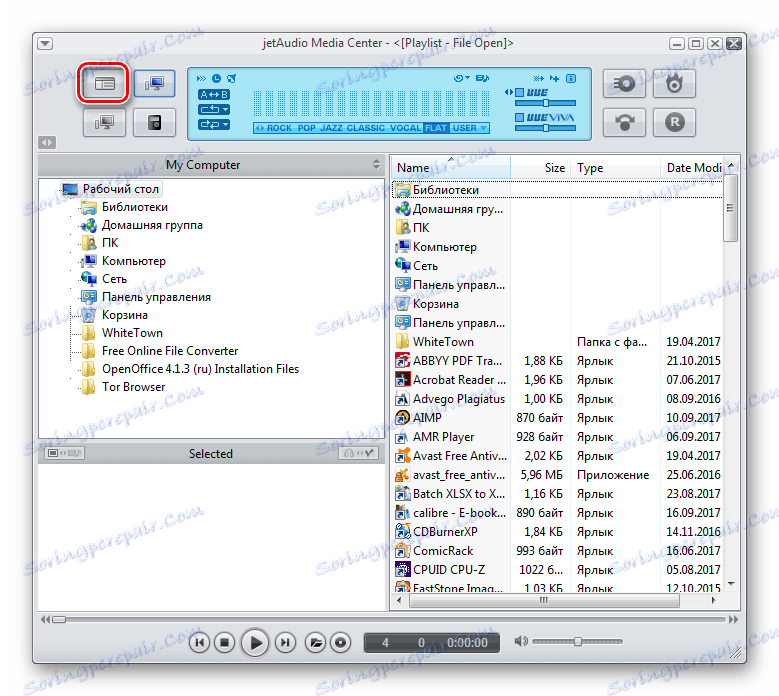
Task: Open the reverb effects dropdown with spiral icon
Action: [462, 78]
